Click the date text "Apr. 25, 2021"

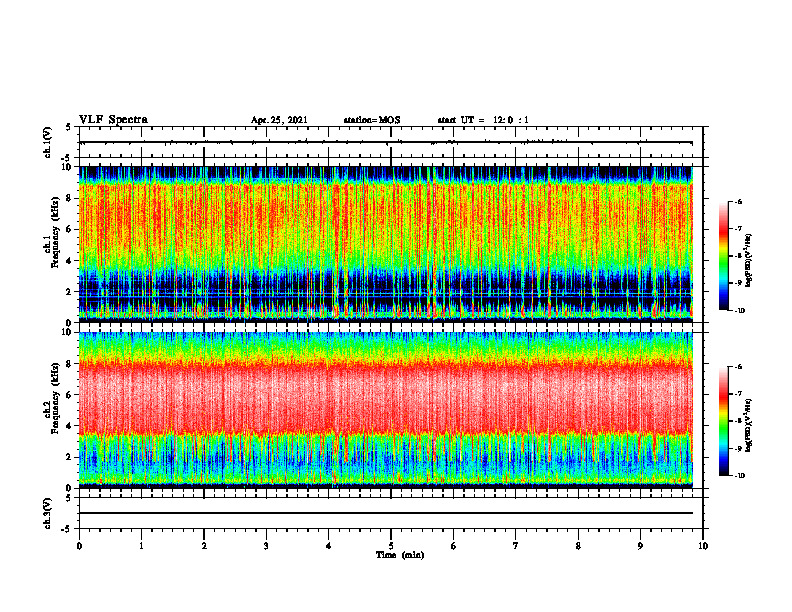click(279, 120)
